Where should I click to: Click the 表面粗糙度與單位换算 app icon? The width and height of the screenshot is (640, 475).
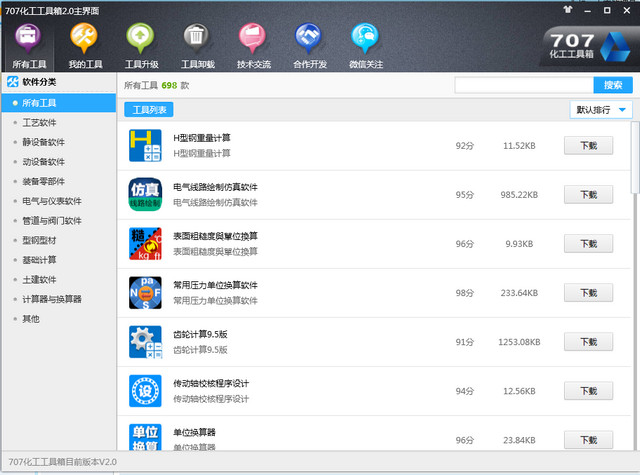[x=145, y=244]
